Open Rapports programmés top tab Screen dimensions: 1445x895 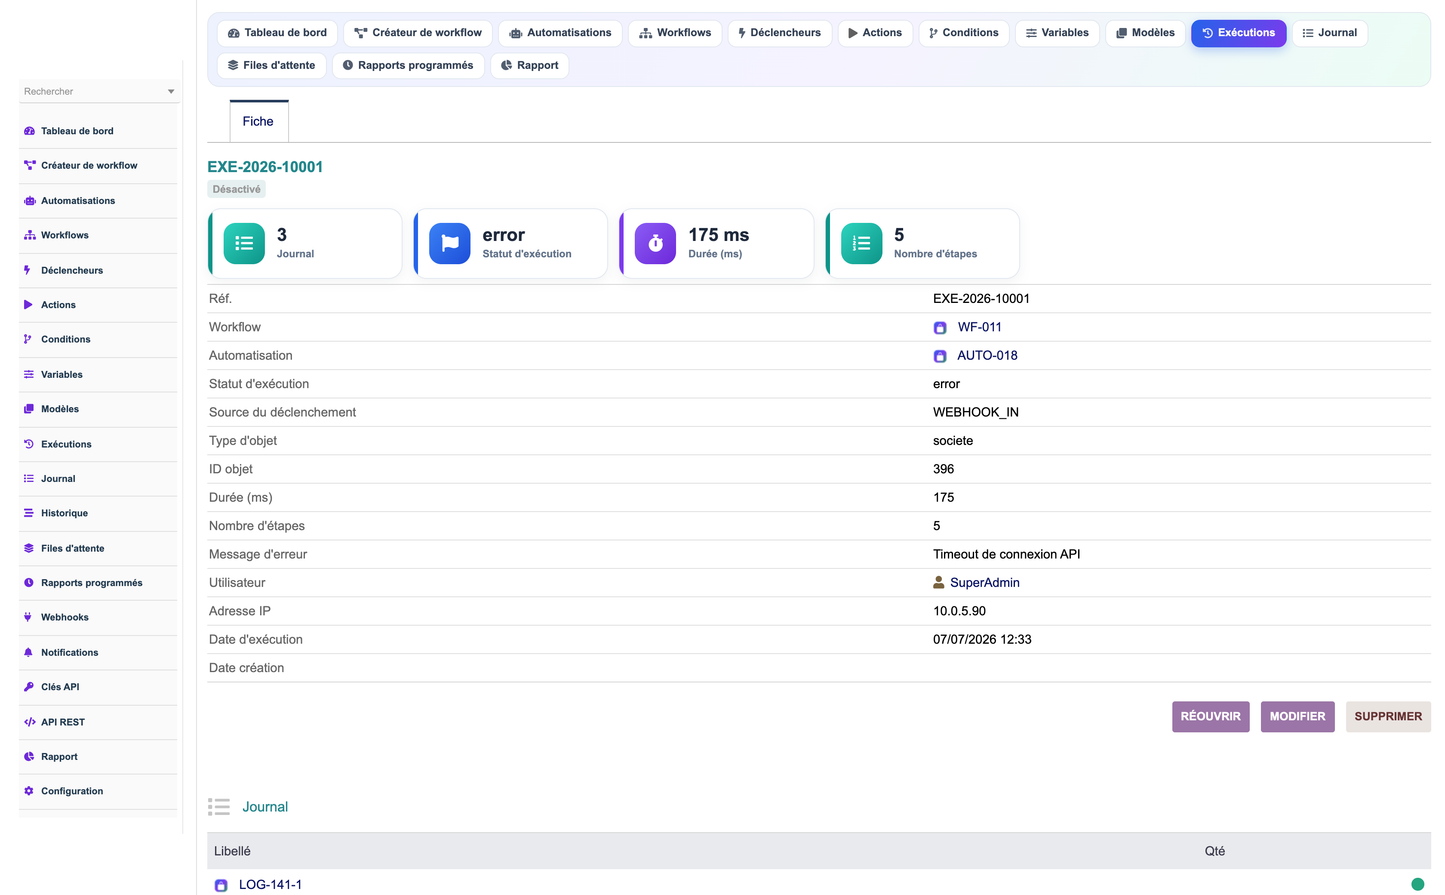408,65
